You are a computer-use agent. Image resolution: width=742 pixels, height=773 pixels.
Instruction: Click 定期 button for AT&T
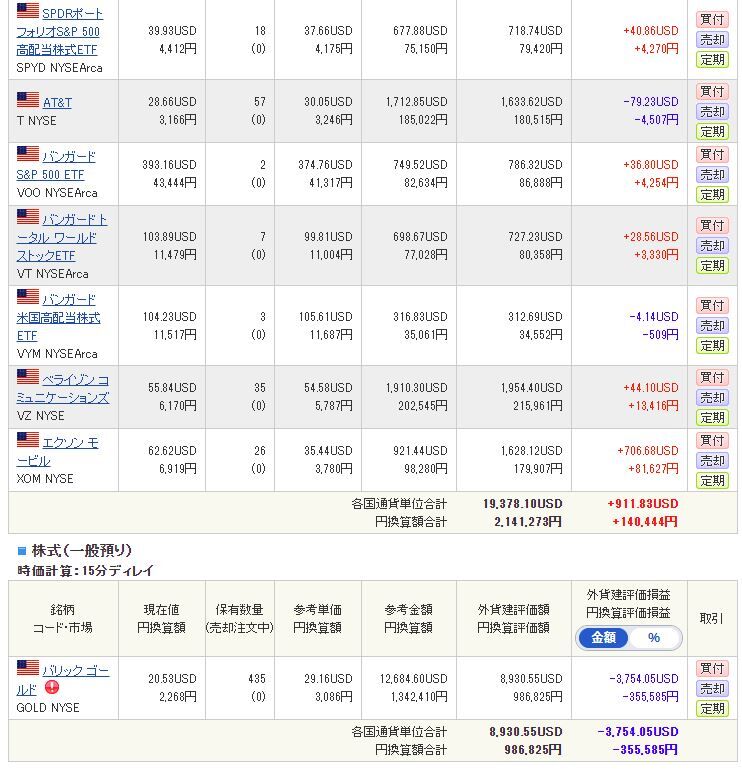click(x=712, y=132)
